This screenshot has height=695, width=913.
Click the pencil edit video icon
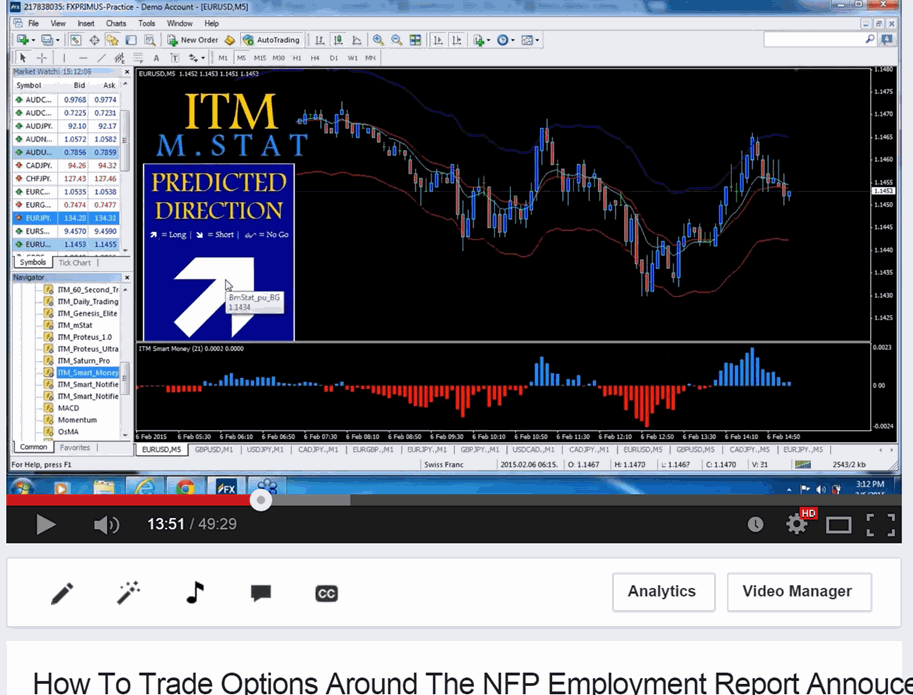(x=62, y=593)
